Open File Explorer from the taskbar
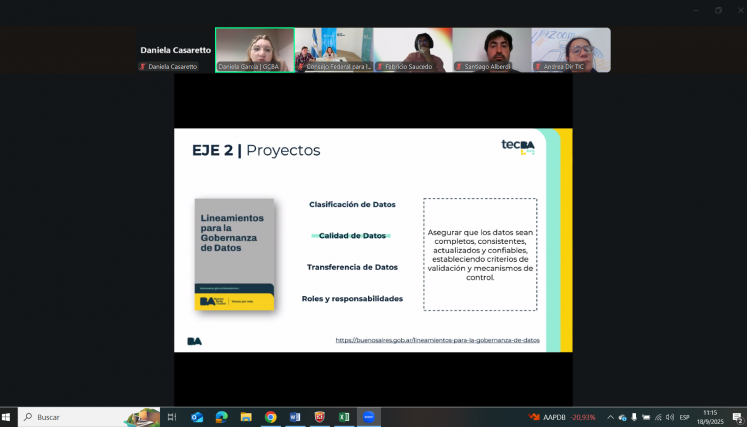This screenshot has height=427, width=747. click(246, 417)
